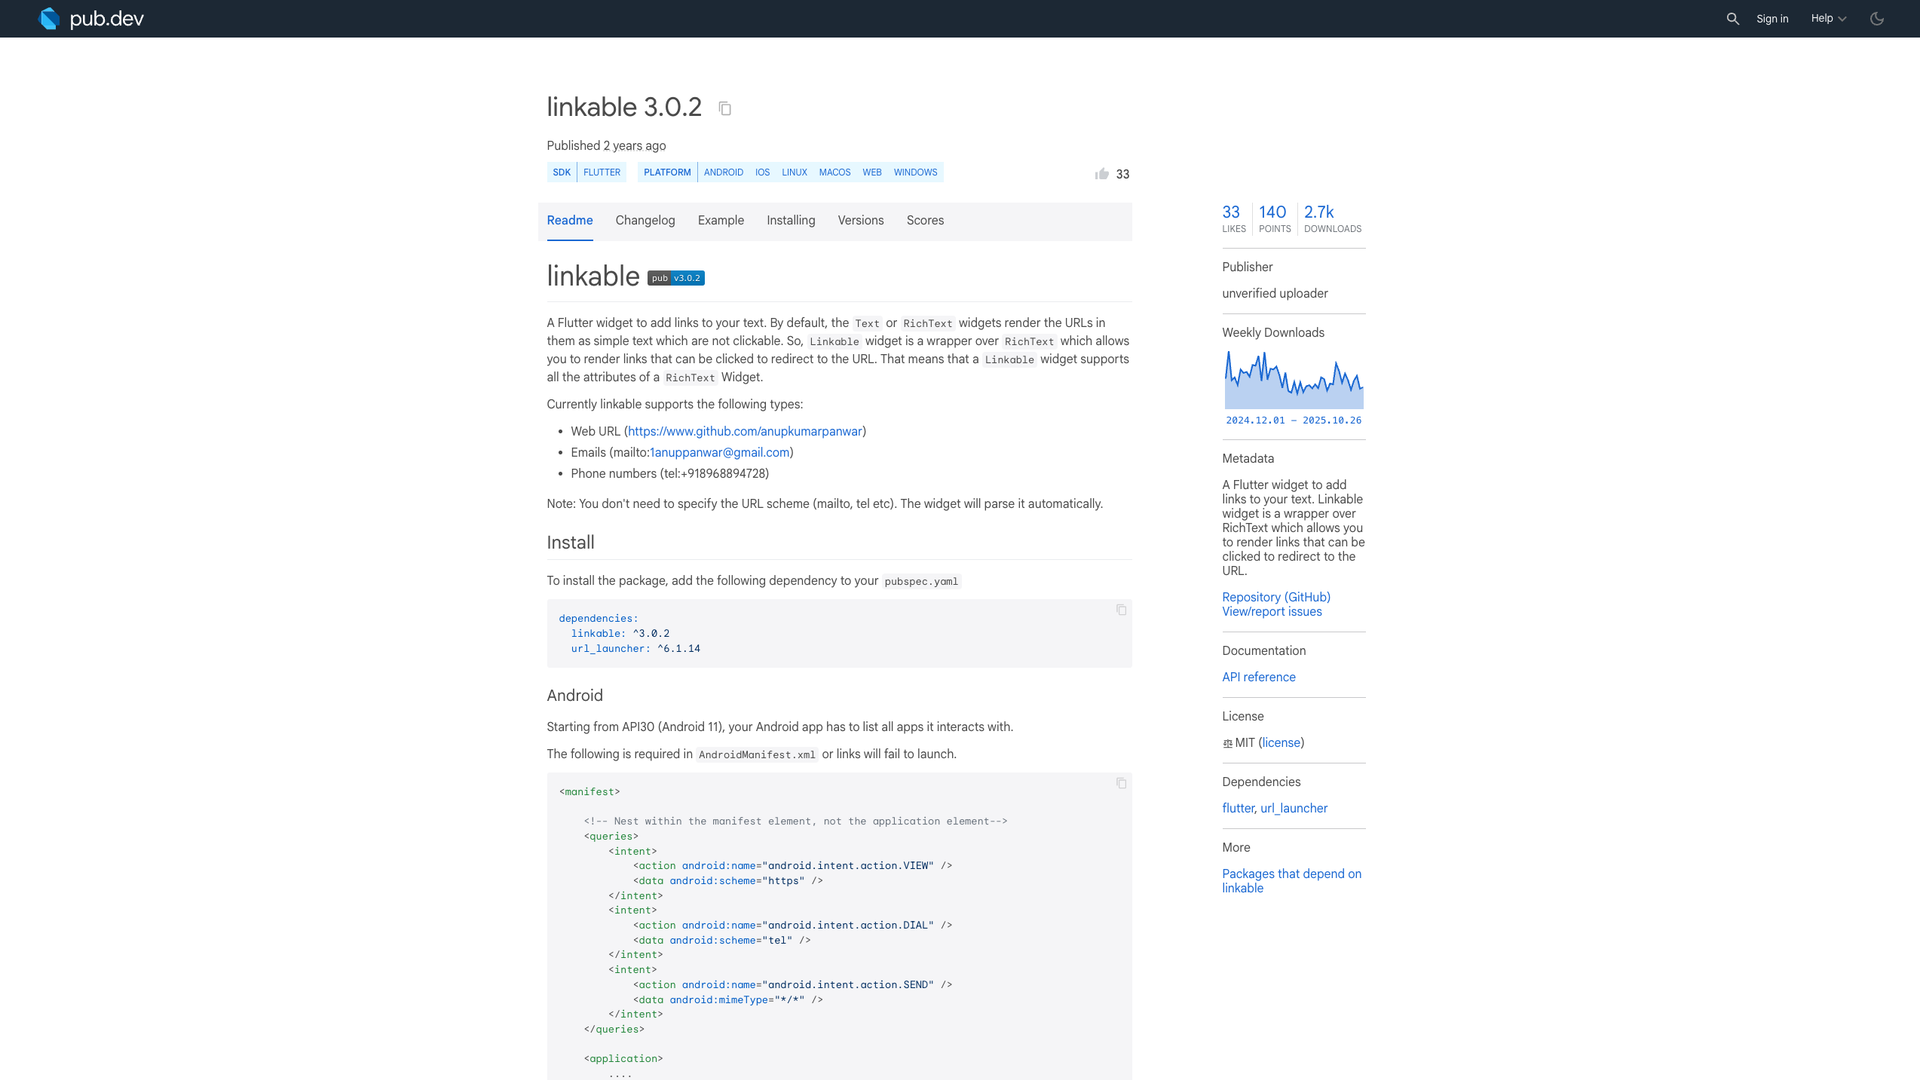
Task: Copy the package name next to linkable 3.0.2
Action: 724,108
